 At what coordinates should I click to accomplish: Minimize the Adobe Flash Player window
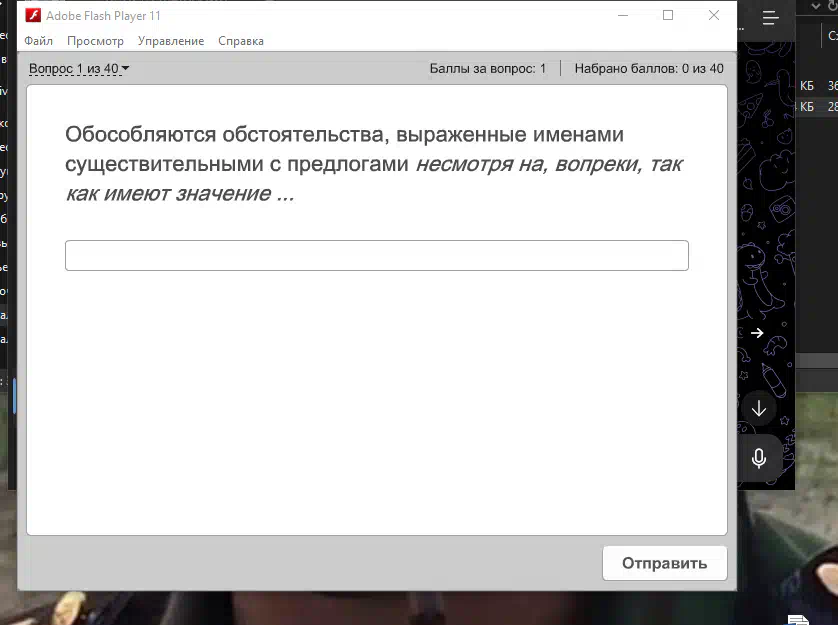[x=623, y=16]
